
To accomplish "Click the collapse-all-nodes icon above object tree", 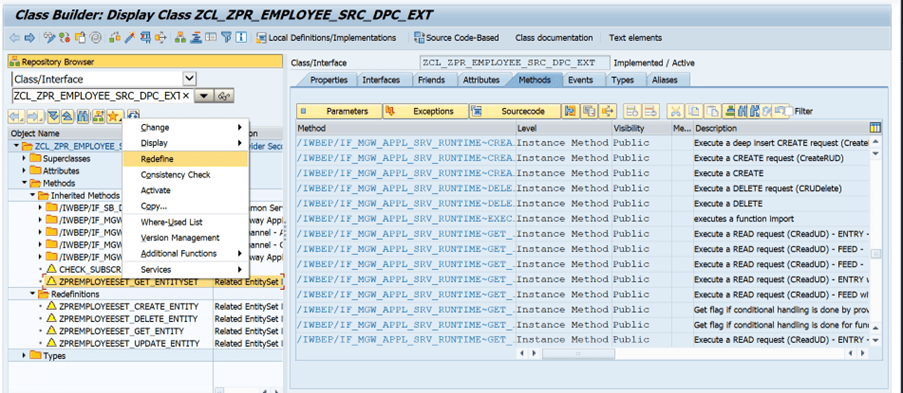I will 67,116.
